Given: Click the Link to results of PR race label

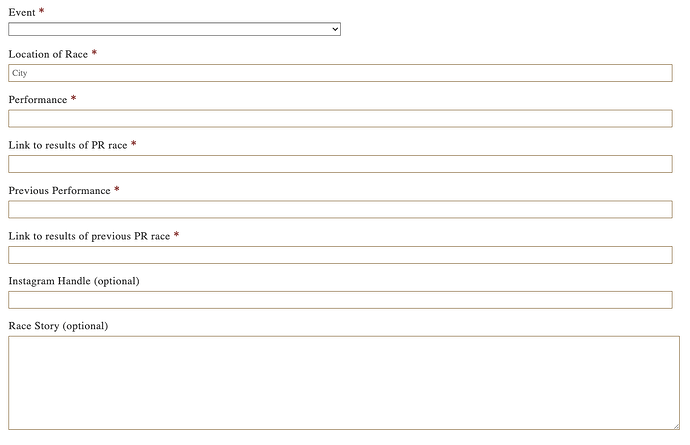Looking at the screenshot, I should click(x=68, y=145).
